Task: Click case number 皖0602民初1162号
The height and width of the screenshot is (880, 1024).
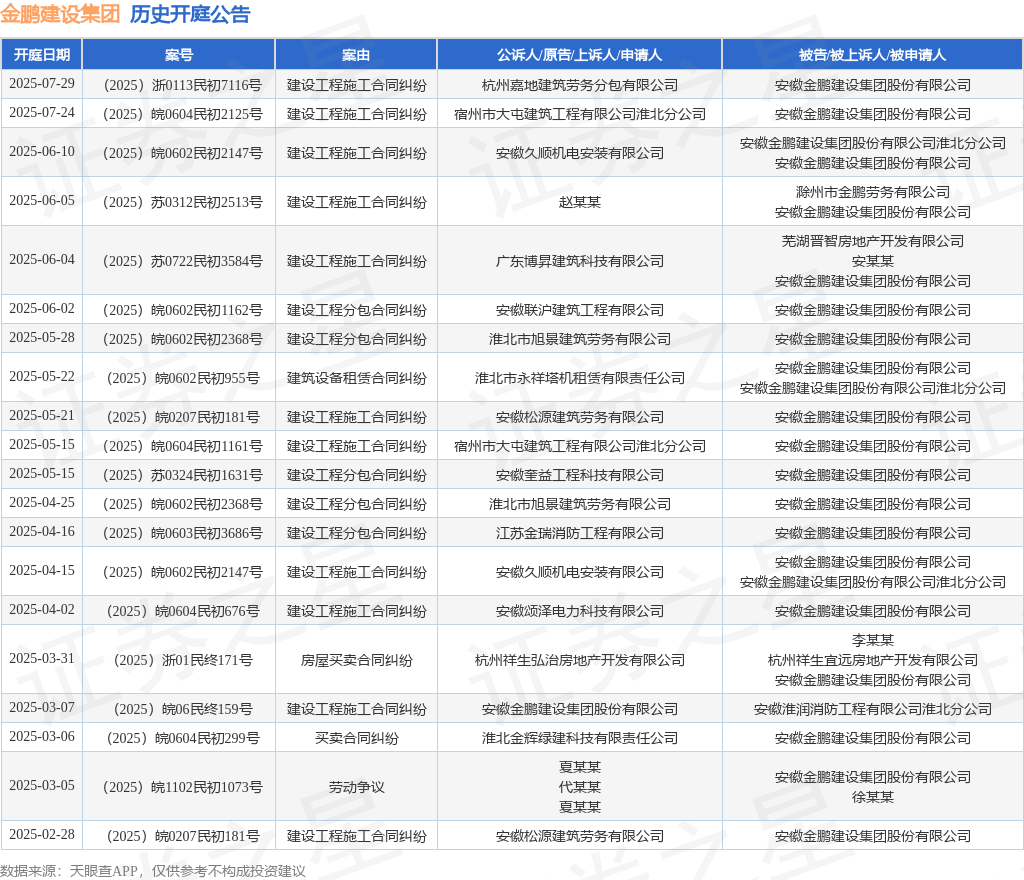Action: tap(183, 310)
